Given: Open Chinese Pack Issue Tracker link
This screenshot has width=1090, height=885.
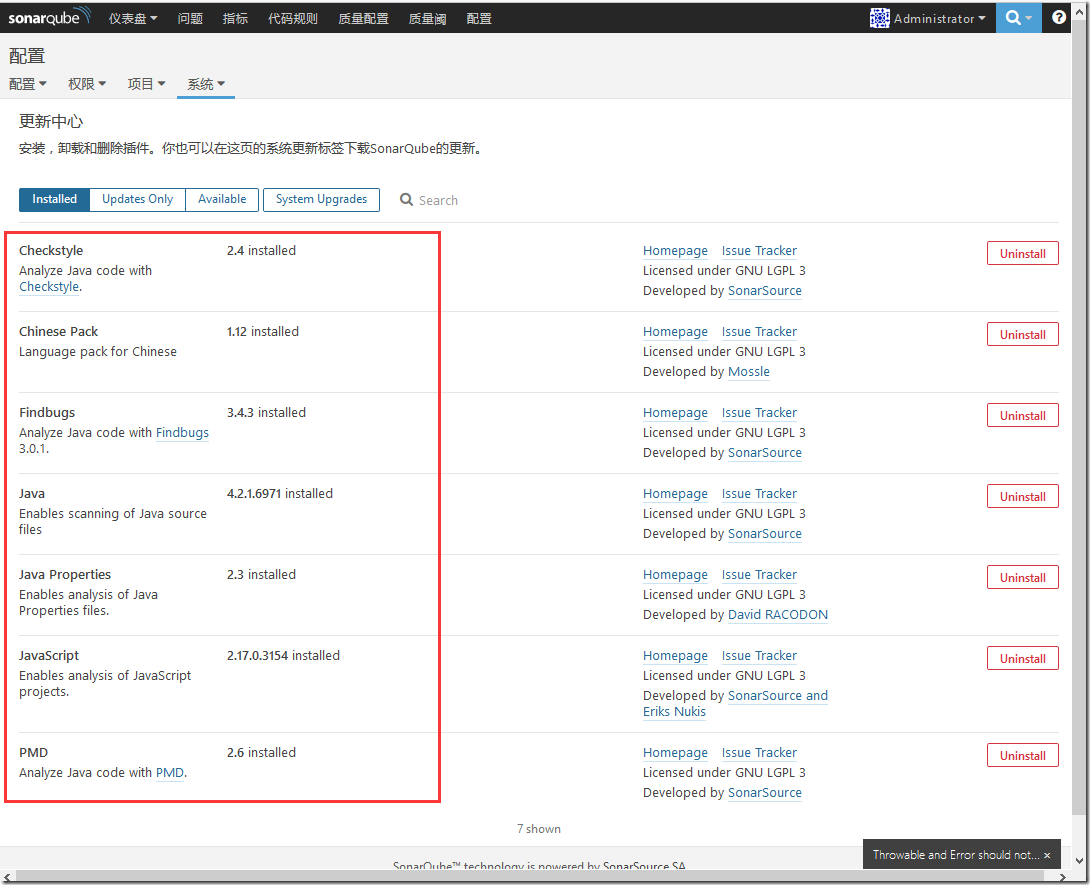Looking at the screenshot, I should click(759, 332).
